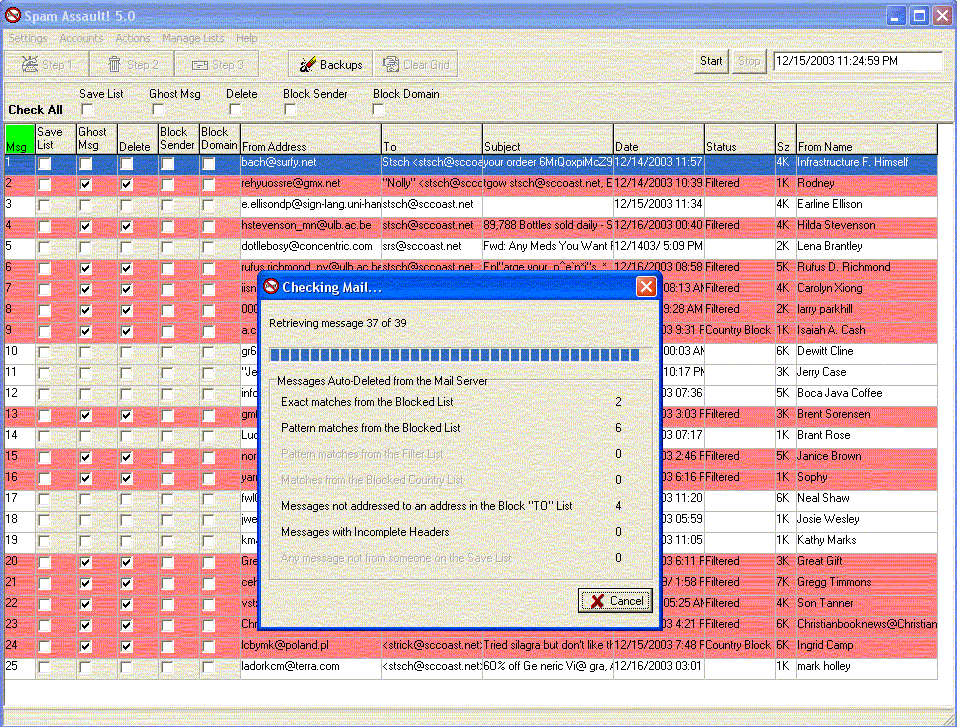Close the Checking Mail dialog

pos(646,286)
